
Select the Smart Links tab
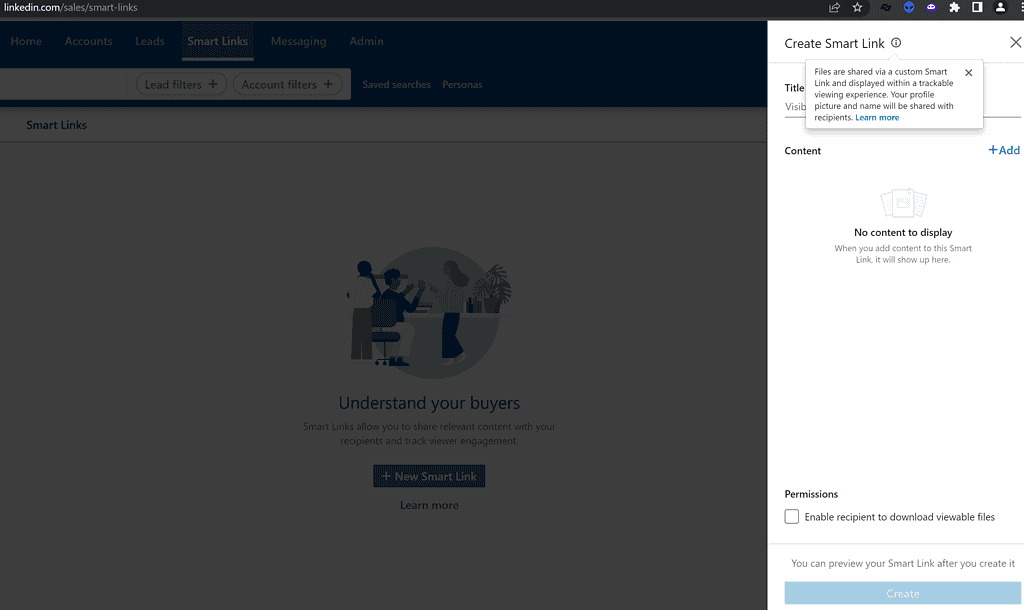(x=217, y=41)
